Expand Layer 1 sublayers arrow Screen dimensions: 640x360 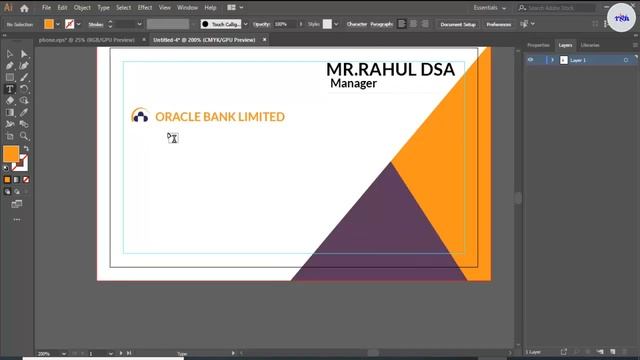(552, 60)
